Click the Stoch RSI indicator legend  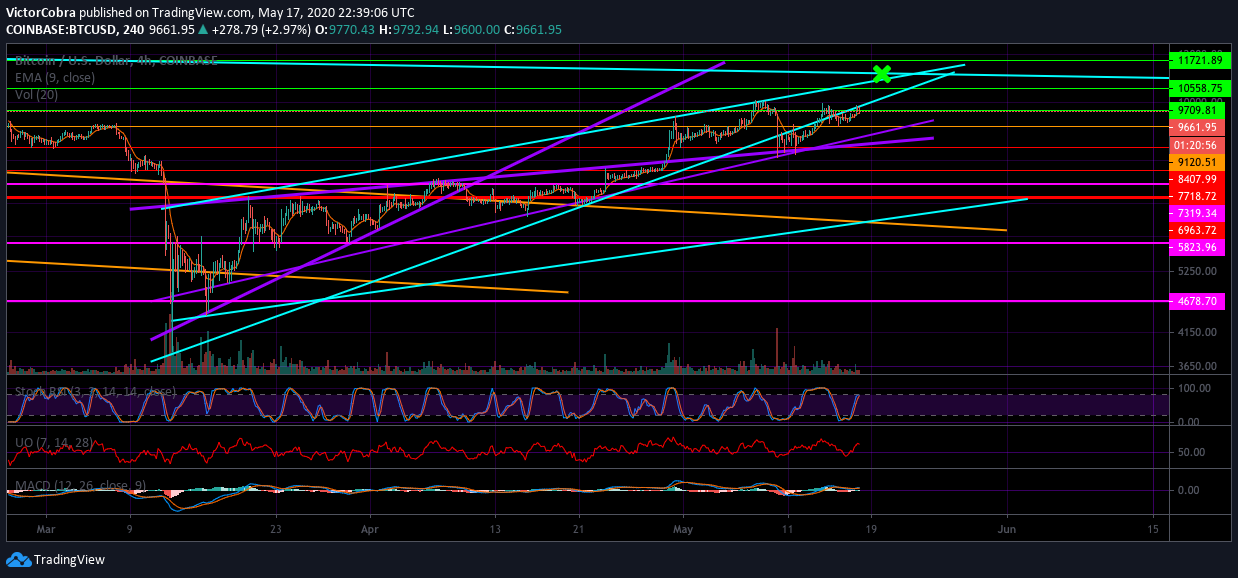pyautogui.click(x=96, y=391)
